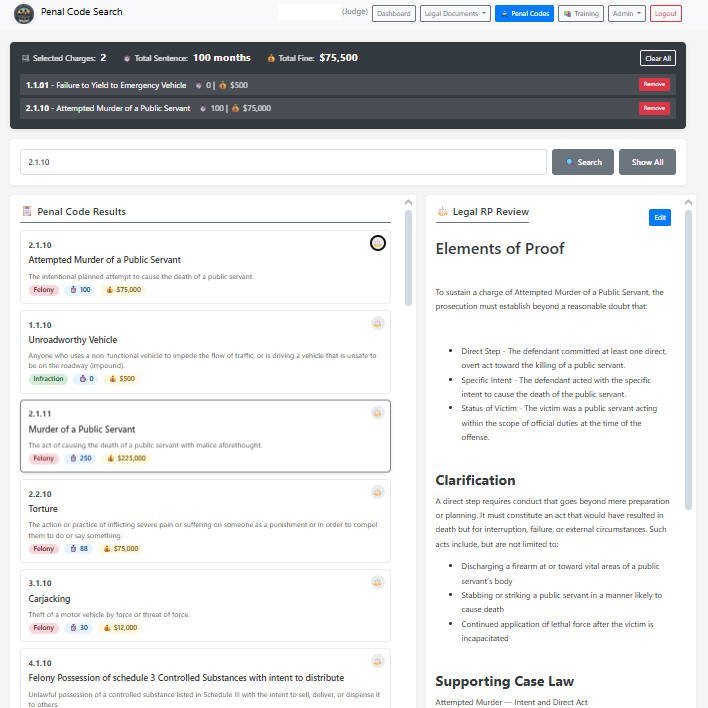
Task: Click the Clarification heading
Action: click(x=475, y=480)
